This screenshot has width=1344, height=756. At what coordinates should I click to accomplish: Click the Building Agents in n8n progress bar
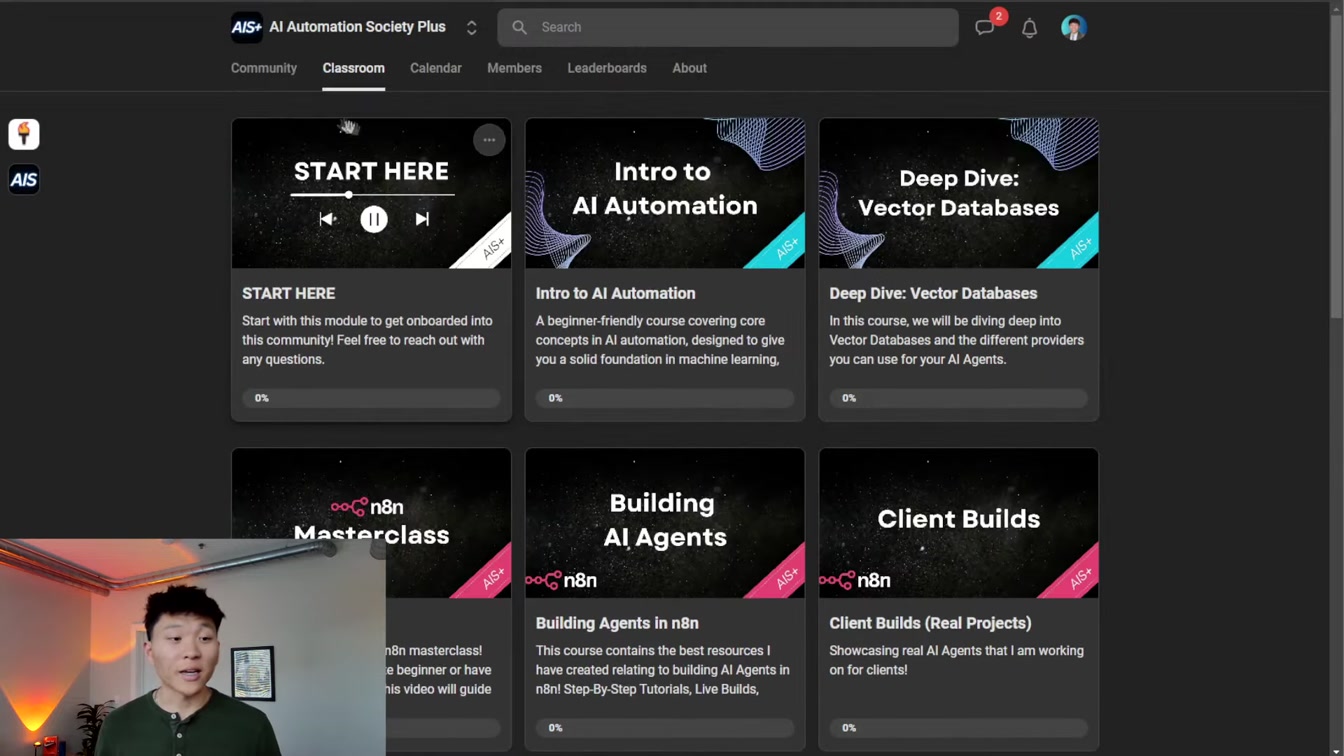(665, 728)
